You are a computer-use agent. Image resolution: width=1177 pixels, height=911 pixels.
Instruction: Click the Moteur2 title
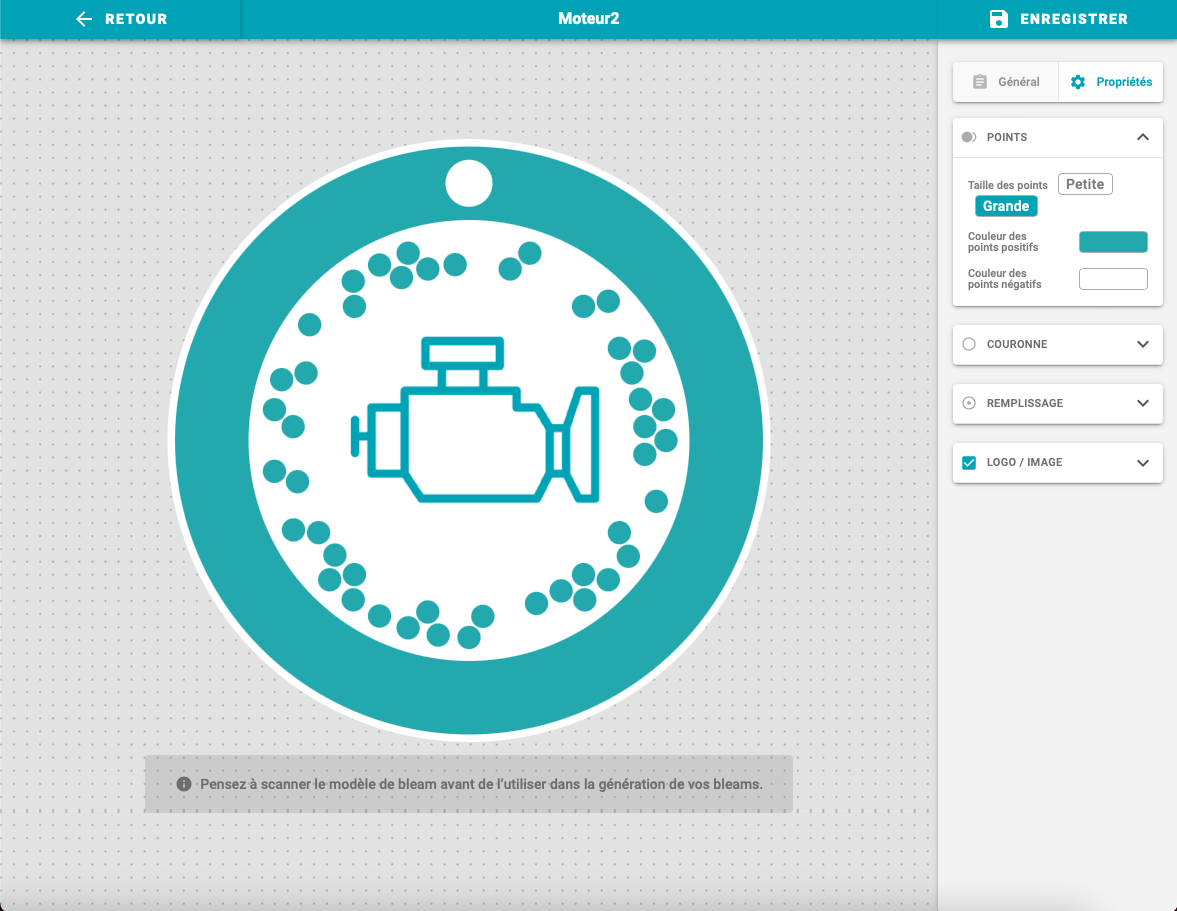tap(588, 19)
